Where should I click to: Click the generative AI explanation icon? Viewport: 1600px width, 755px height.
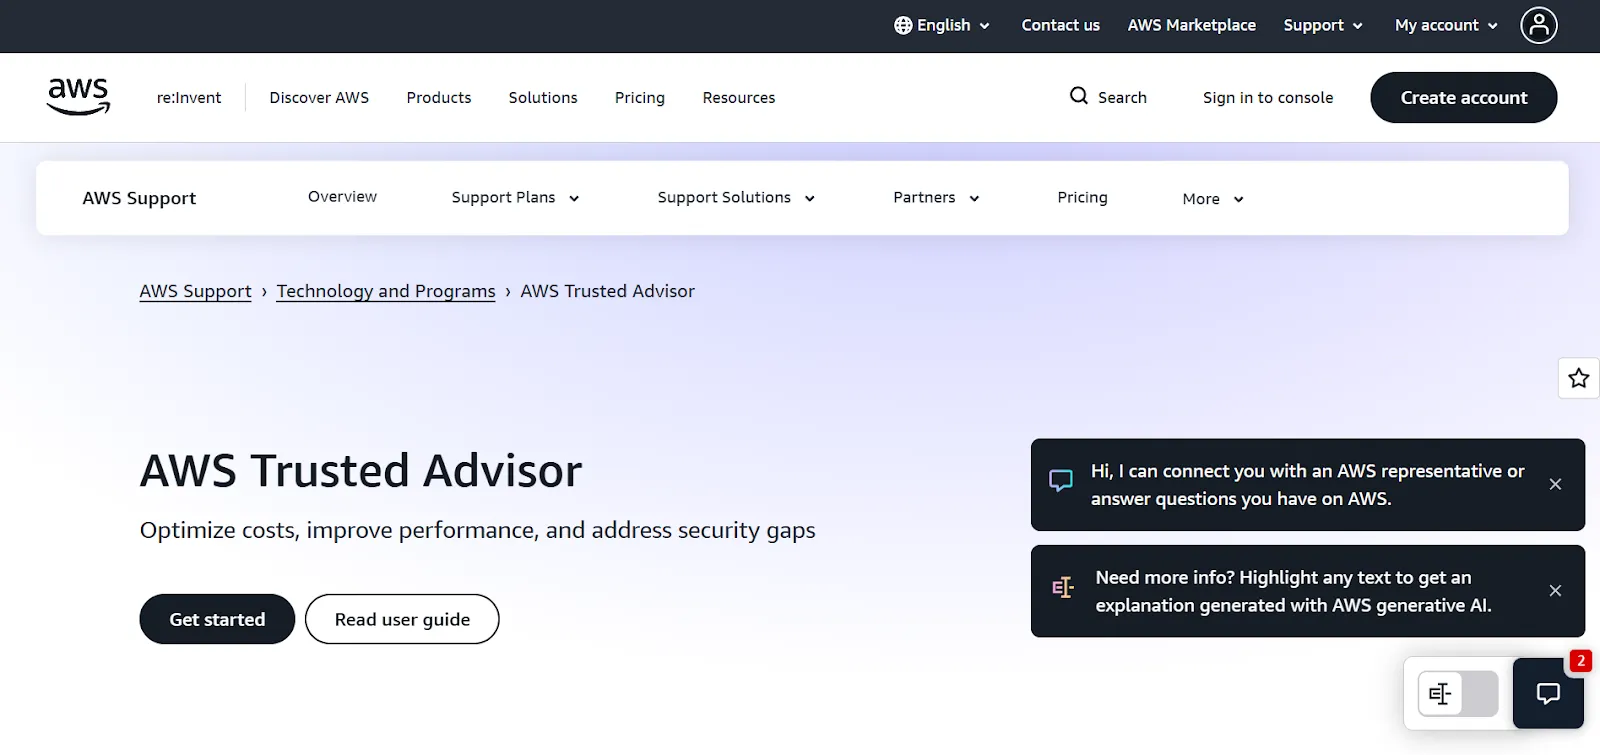[x=1063, y=588]
